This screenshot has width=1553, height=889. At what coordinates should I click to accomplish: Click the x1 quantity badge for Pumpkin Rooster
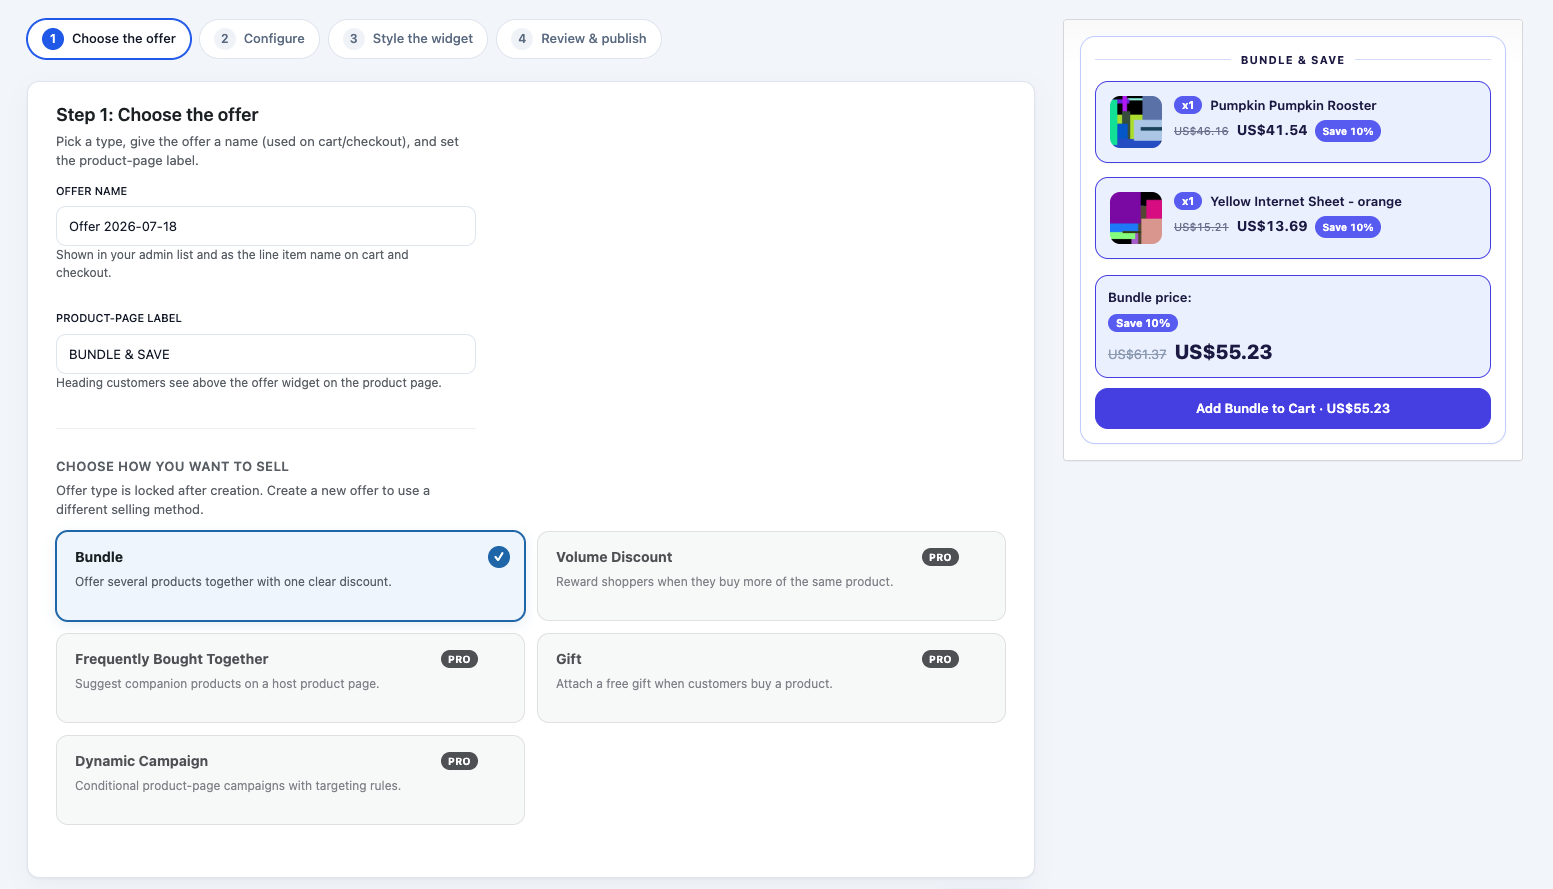[1188, 105]
